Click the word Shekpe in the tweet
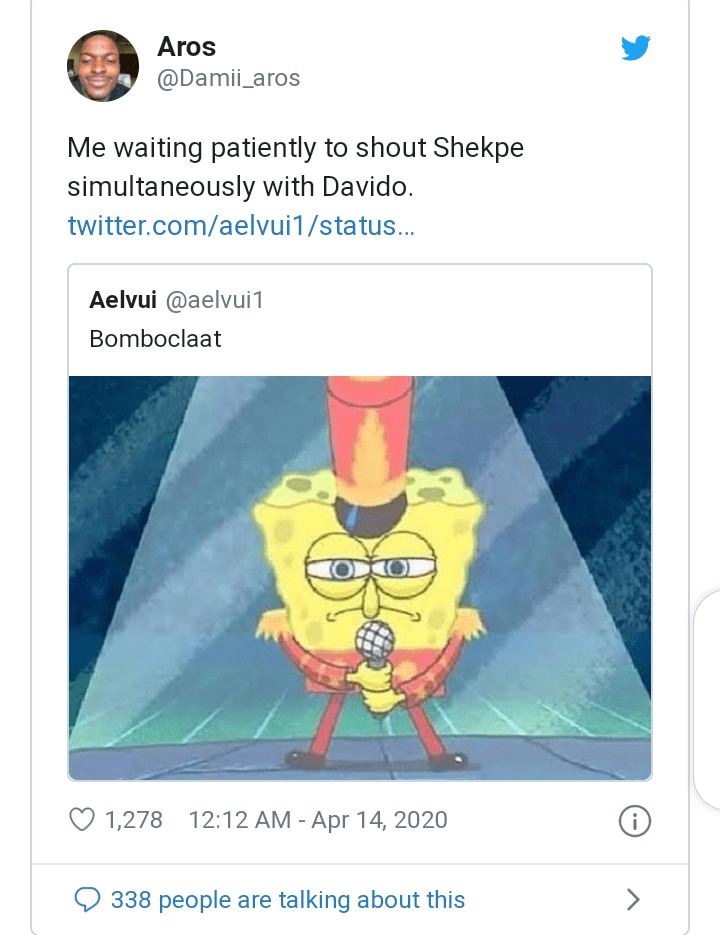Viewport: 720px width, 935px height. (479, 148)
